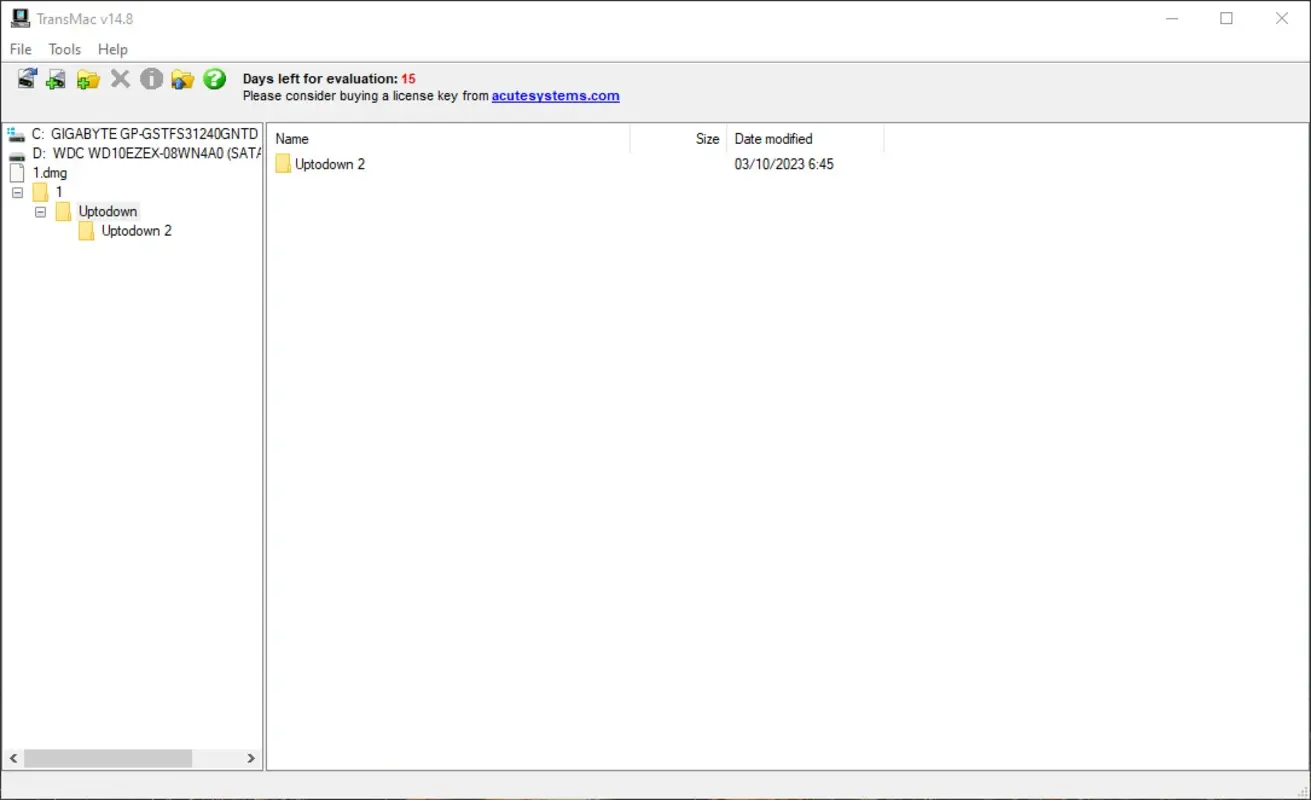Screen dimensions: 1311x800
Task: Select Uptodown 2 in the sidebar tree
Action: [x=136, y=230]
